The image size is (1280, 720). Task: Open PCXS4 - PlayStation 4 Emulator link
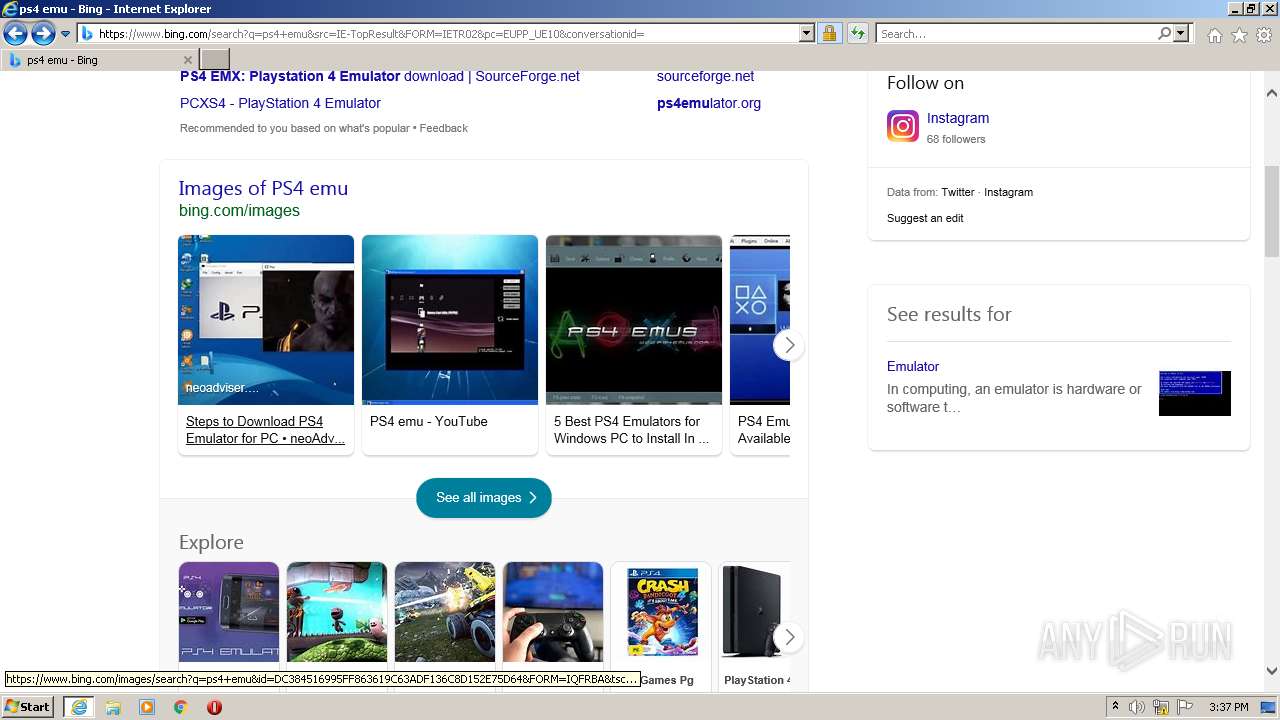280,103
